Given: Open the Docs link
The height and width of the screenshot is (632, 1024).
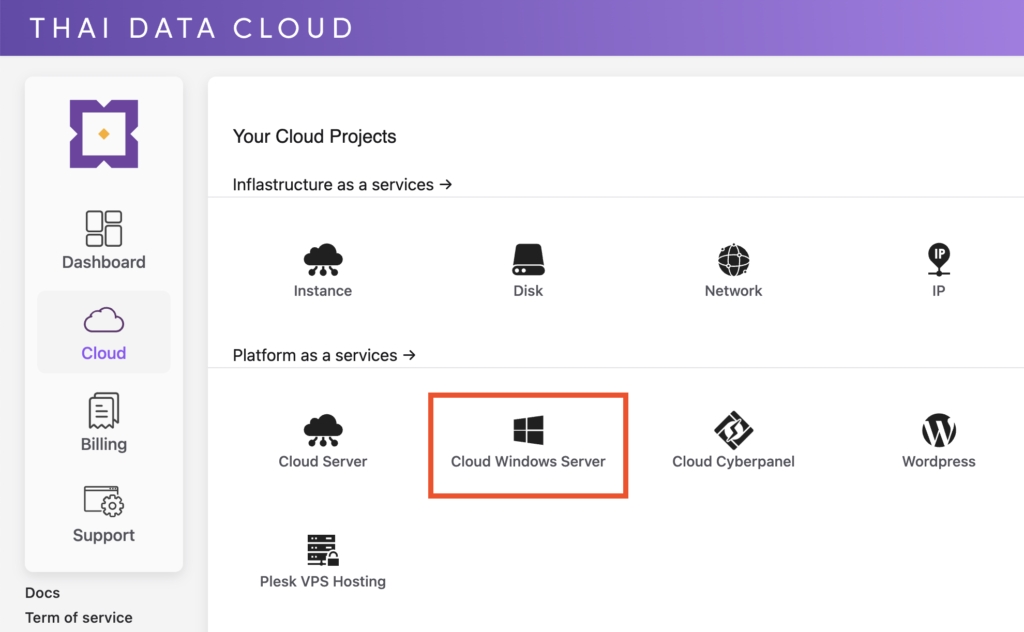Looking at the screenshot, I should 42,593.
